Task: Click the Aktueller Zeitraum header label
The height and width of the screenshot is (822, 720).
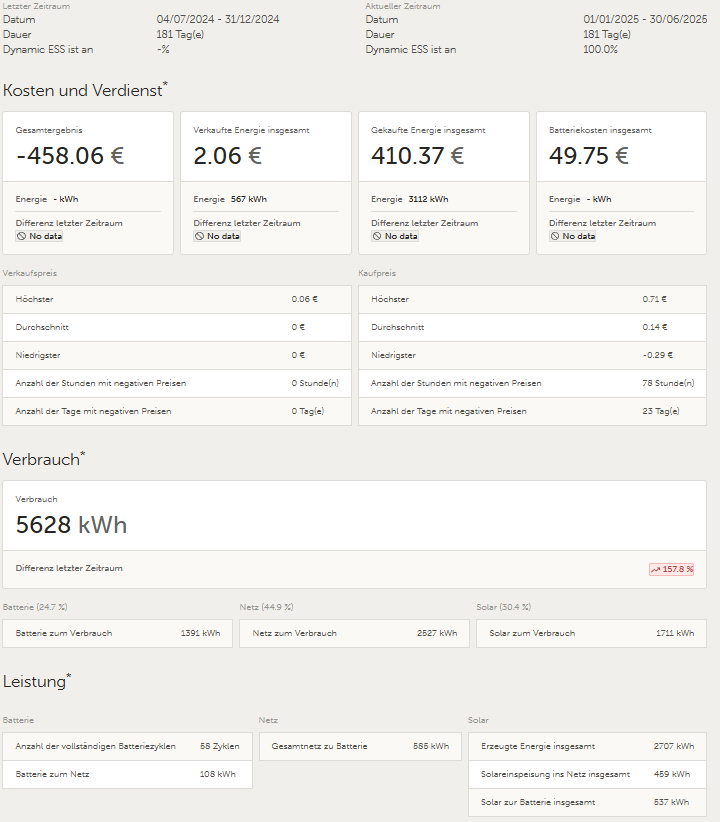Action: pyautogui.click(x=403, y=6)
